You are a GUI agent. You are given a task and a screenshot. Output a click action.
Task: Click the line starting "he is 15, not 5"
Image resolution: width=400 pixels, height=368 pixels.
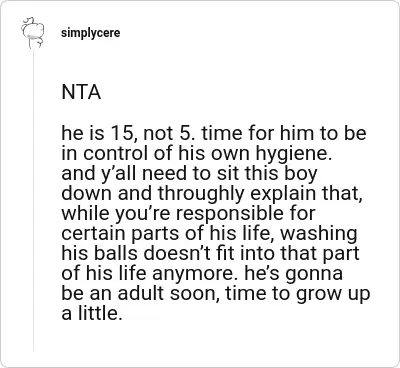[x=214, y=133]
